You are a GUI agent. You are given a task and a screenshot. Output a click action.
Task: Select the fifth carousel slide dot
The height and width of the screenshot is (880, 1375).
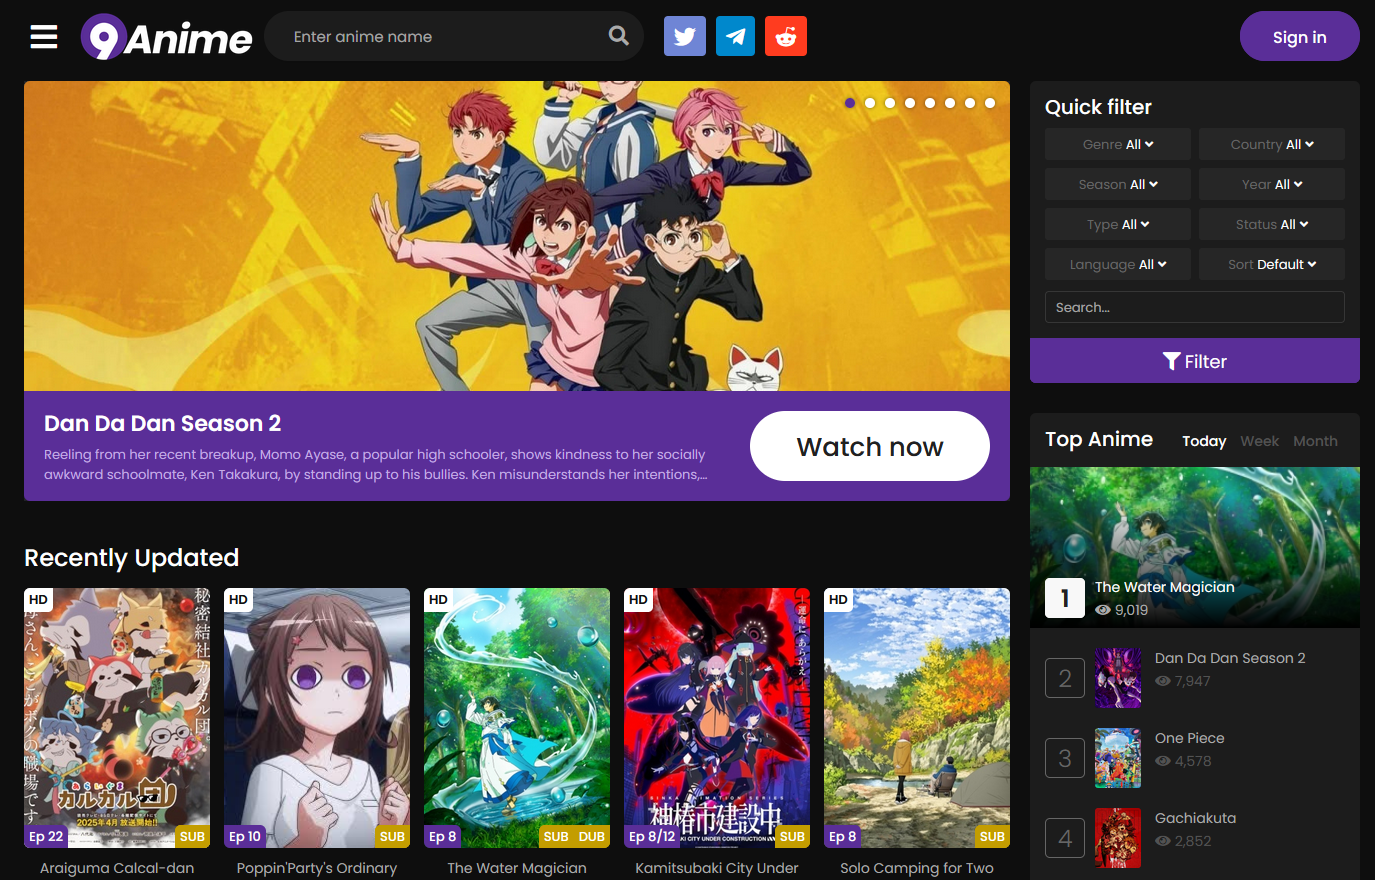(930, 103)
